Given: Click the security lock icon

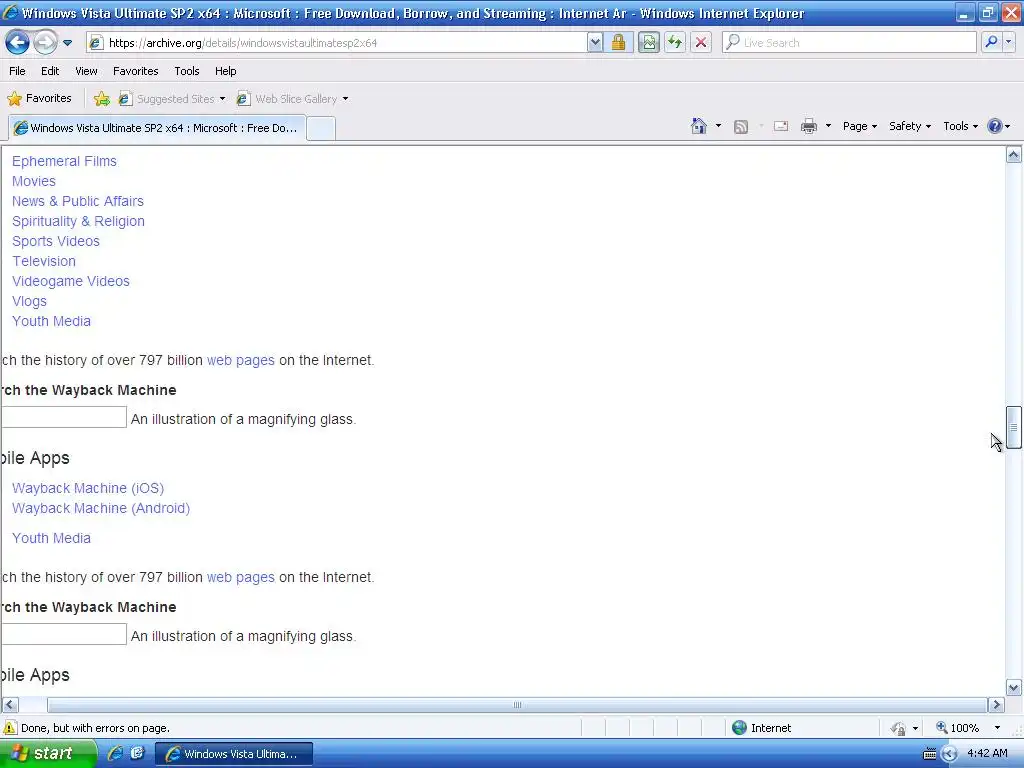Looking at the screenshot, I should (x=618, y=43).
